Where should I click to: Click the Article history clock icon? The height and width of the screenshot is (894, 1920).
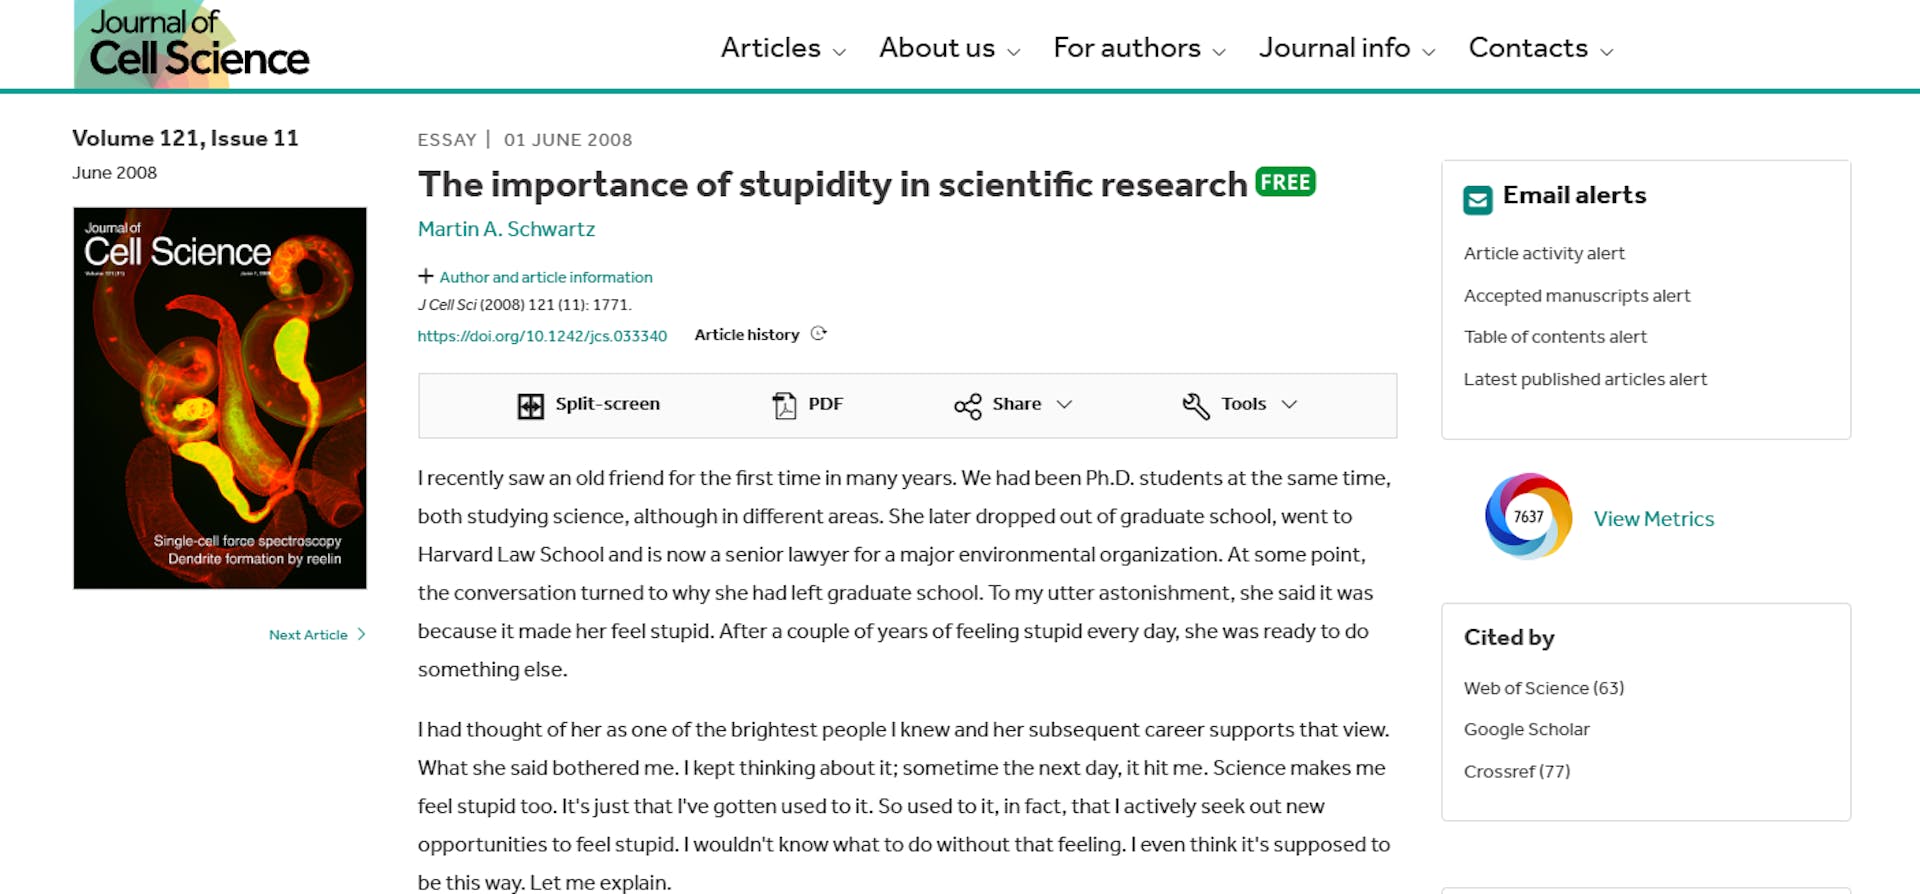[819, 334]
